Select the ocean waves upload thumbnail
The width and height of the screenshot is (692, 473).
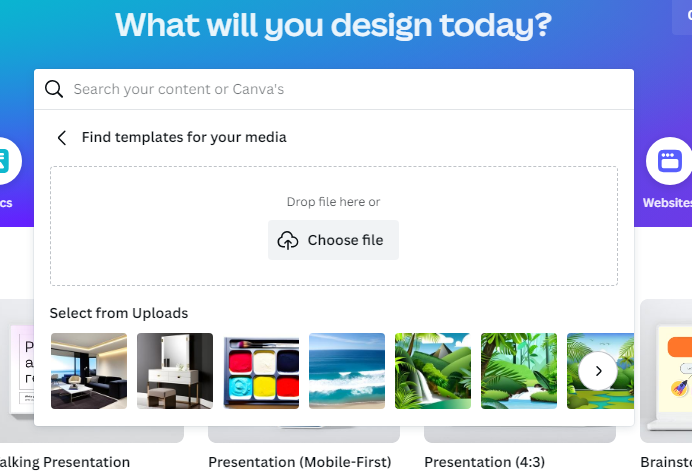(347, 371)
